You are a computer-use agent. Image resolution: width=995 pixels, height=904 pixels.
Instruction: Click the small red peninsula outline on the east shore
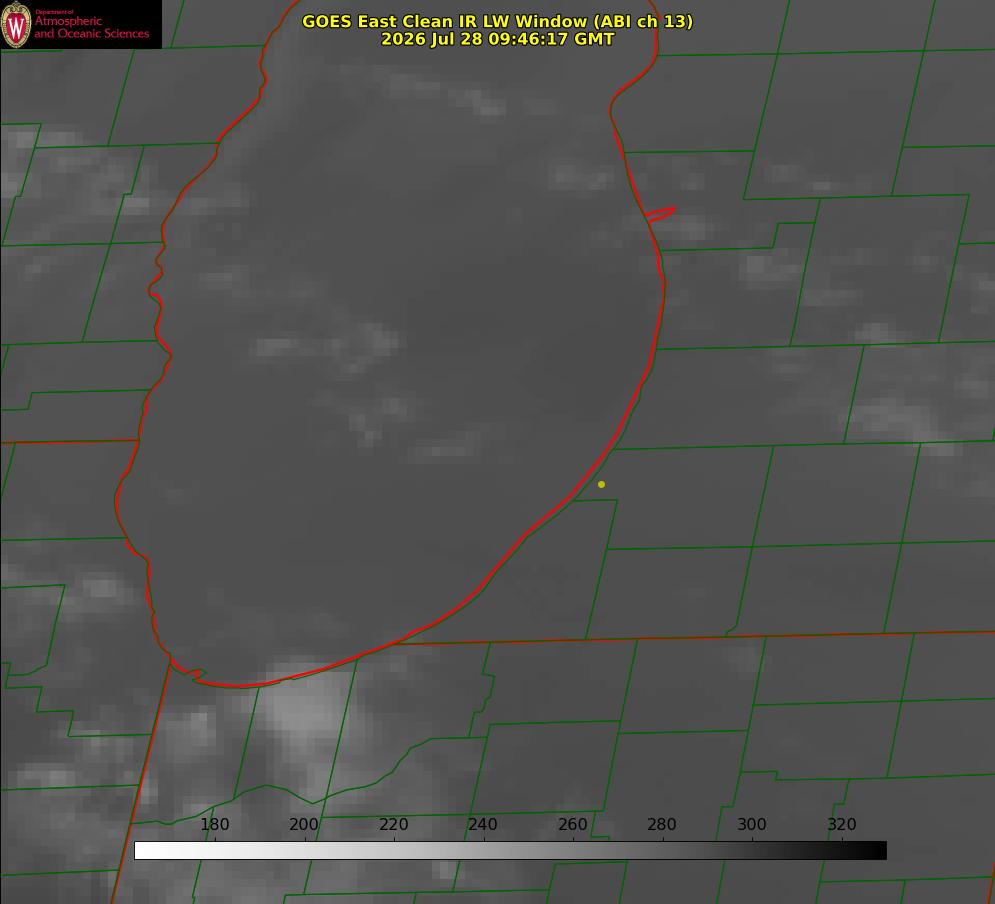(660, 214)
